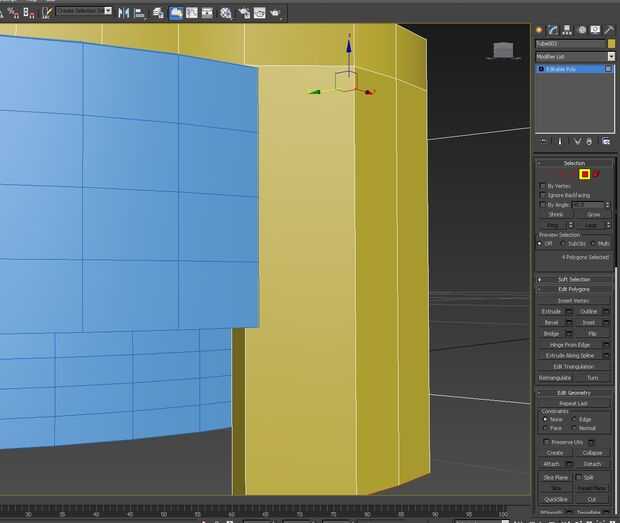
Task: Toggle Show End Result icon
Action: pyautogui.click(x=560, y=141)
